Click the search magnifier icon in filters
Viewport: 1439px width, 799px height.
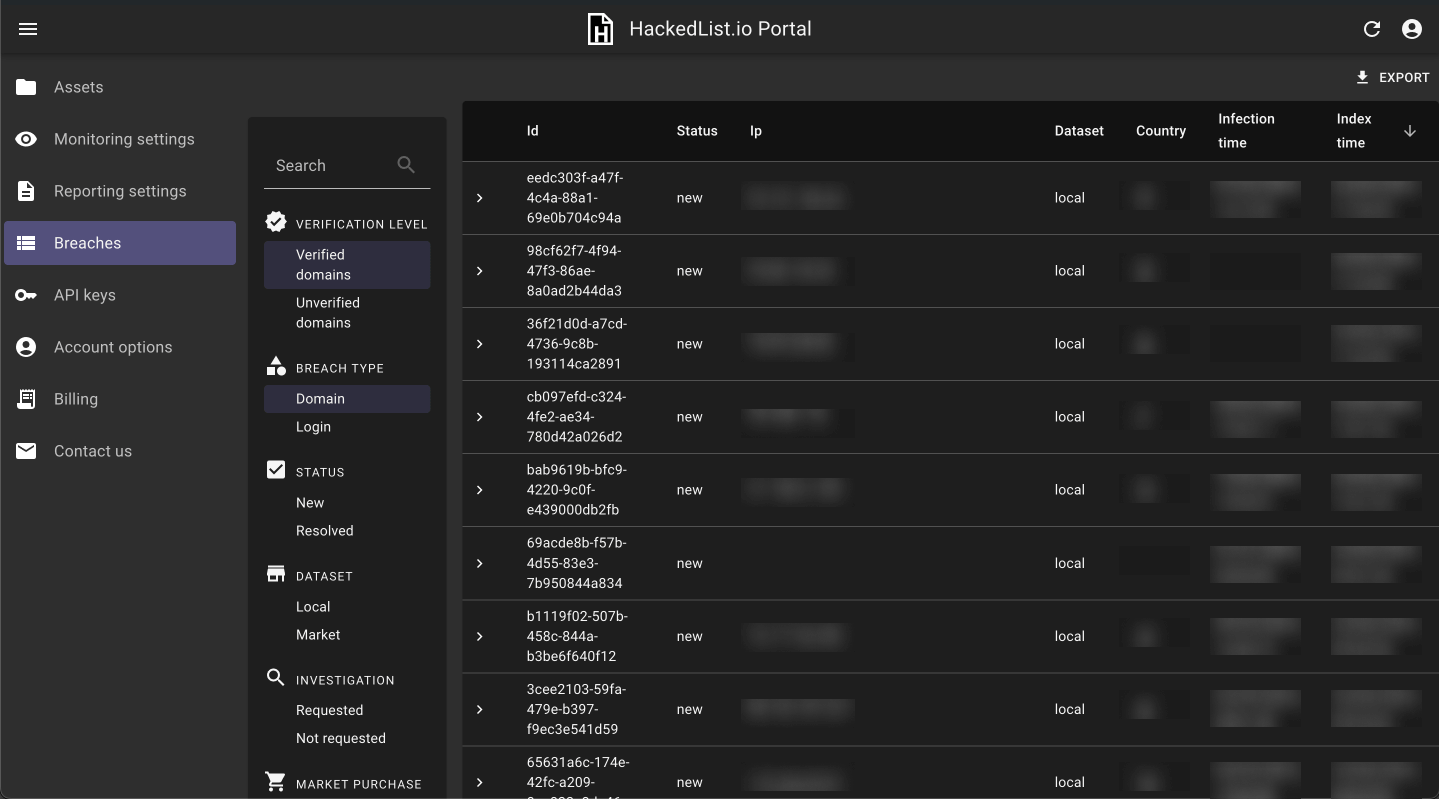click(406, 165)
